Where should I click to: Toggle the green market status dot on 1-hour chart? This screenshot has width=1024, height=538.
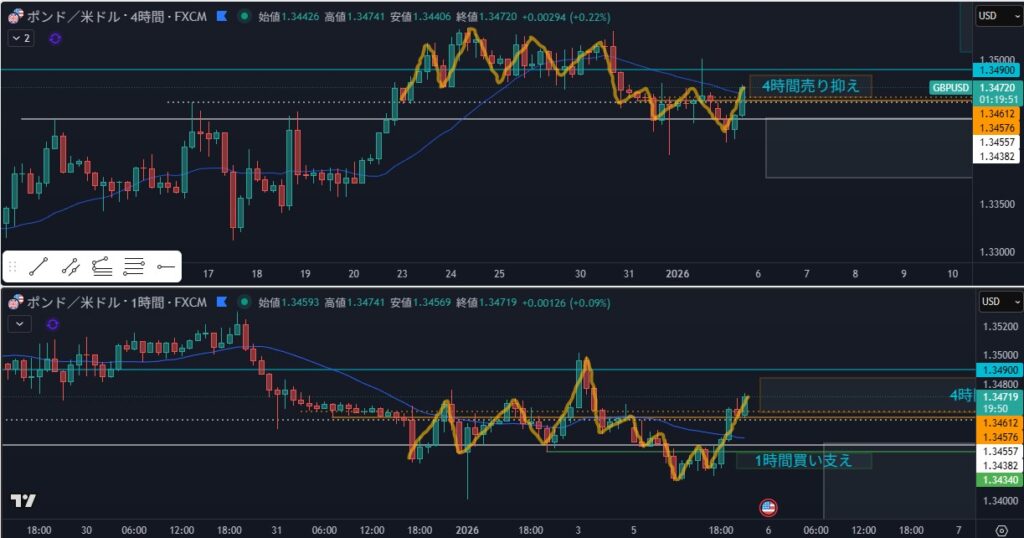(243, 301)
